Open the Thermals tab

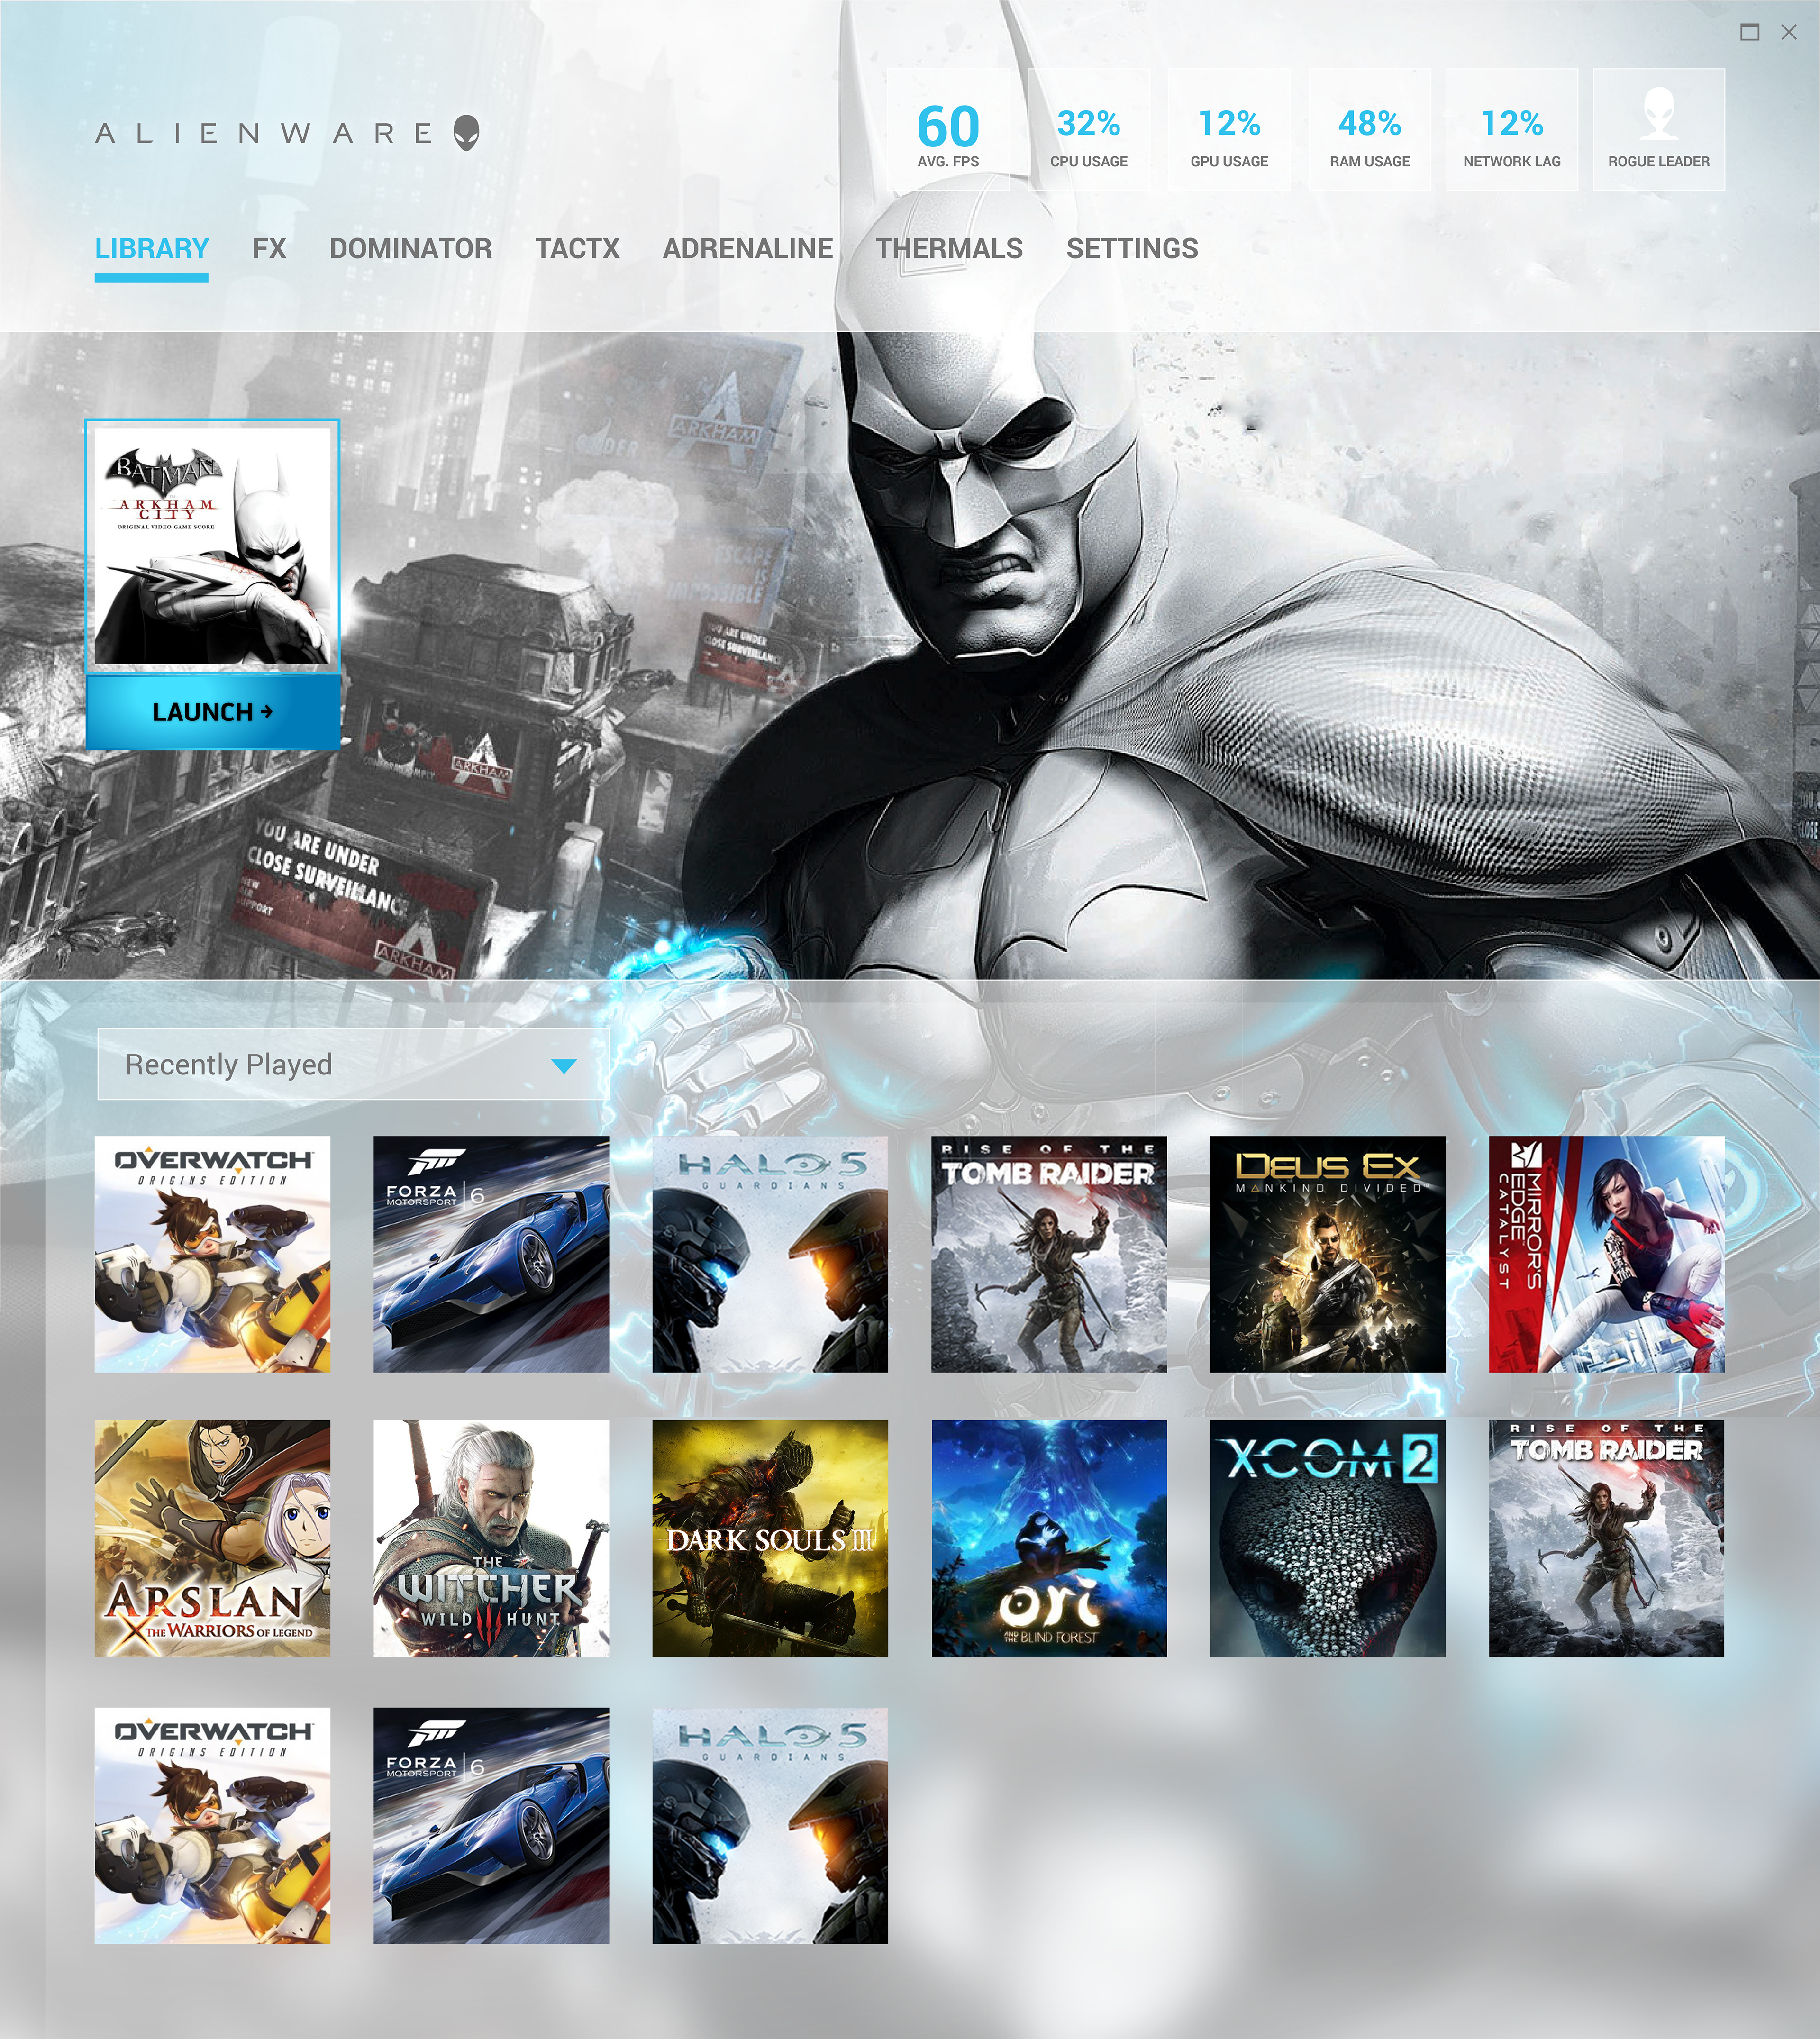click(x=949, y=248)
